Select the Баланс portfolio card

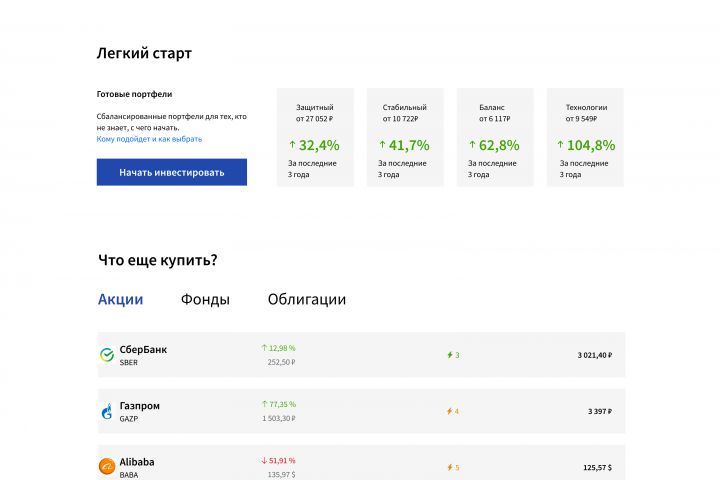tap(495, 137)
